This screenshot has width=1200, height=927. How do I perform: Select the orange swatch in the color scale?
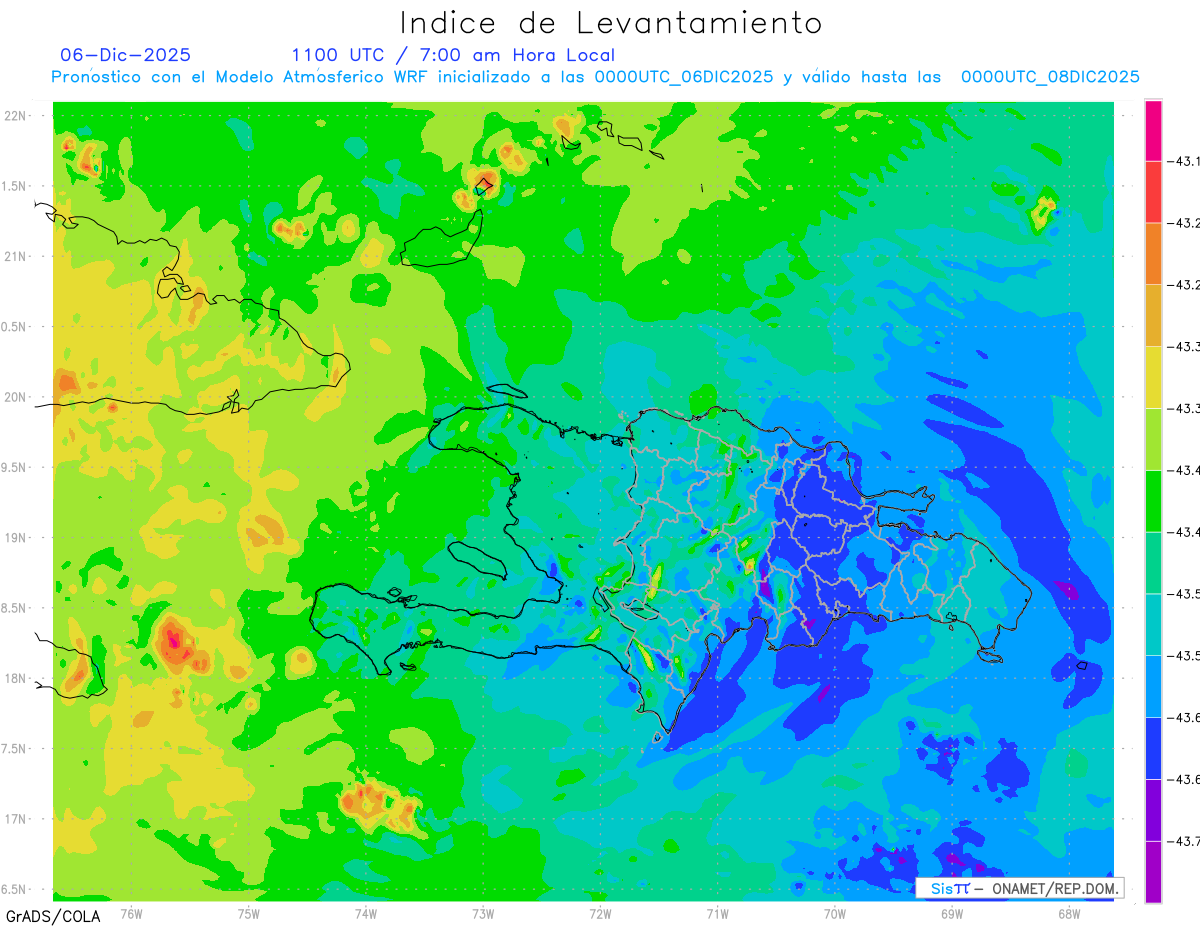[x=1153, y=254]
